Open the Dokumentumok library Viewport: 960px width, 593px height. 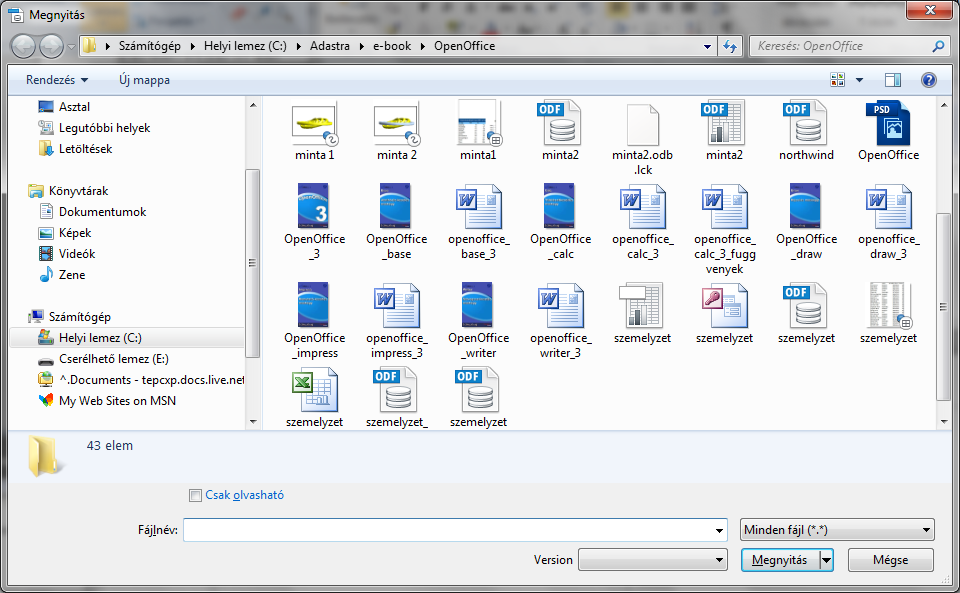coord(92,212)
